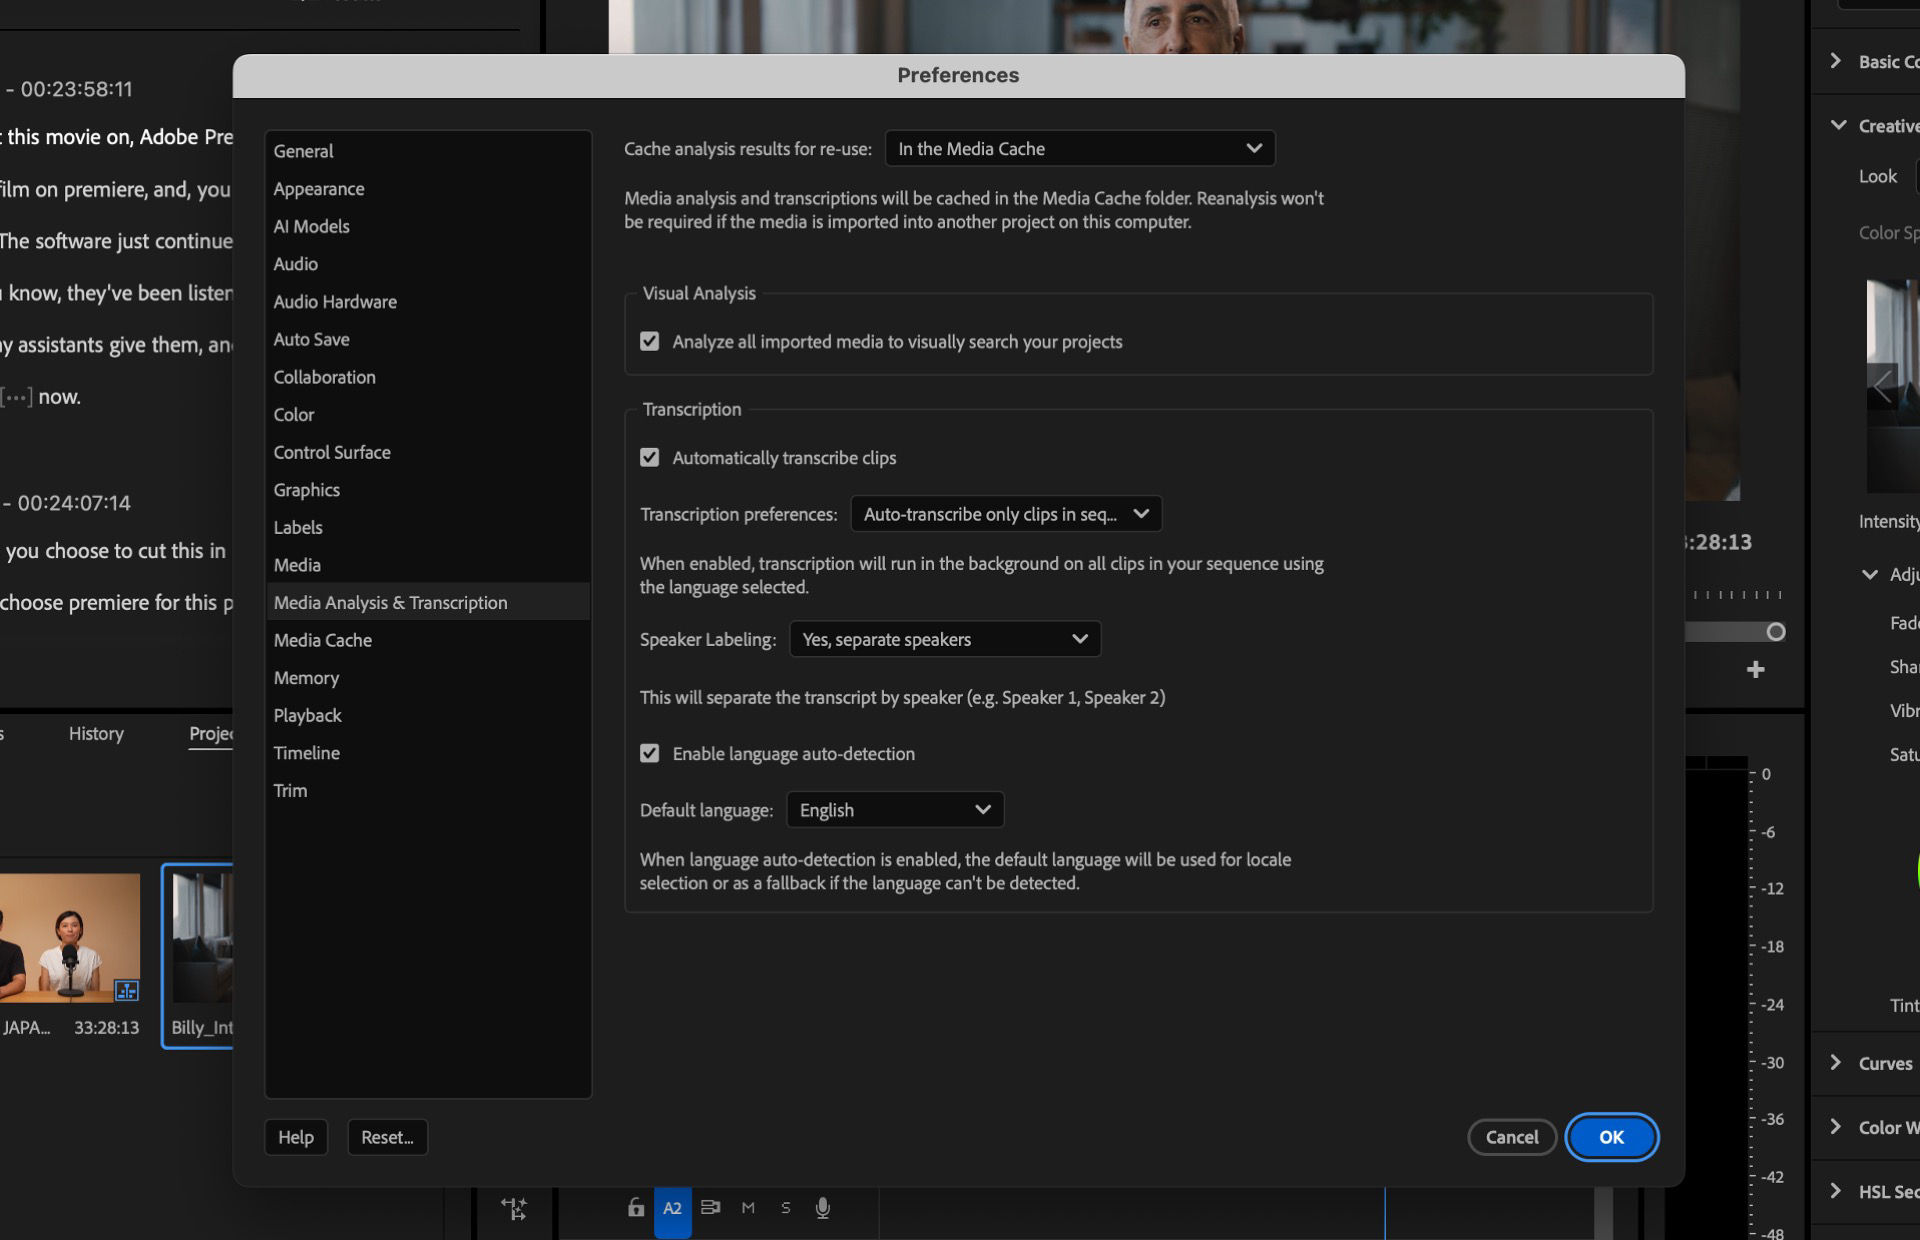Screen dimensions: 1920x1240
Task: Open Cache analysis results dropdown
Action: pyautogui.click(x=1079, y=149)
